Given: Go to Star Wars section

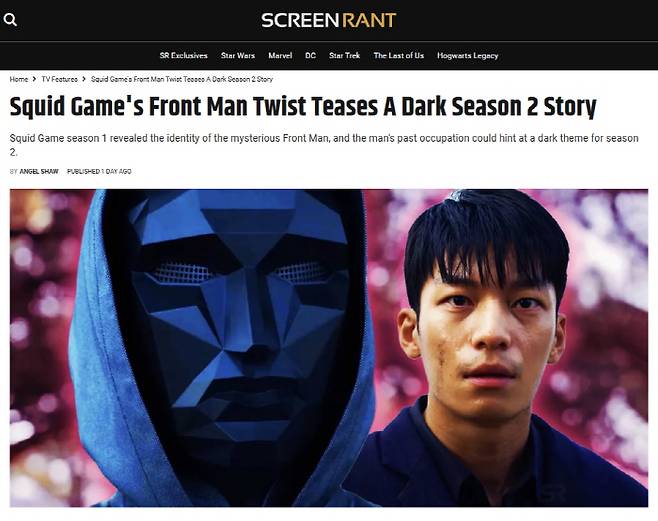Looking at the screenshot, I should click(x=238, y=55).
